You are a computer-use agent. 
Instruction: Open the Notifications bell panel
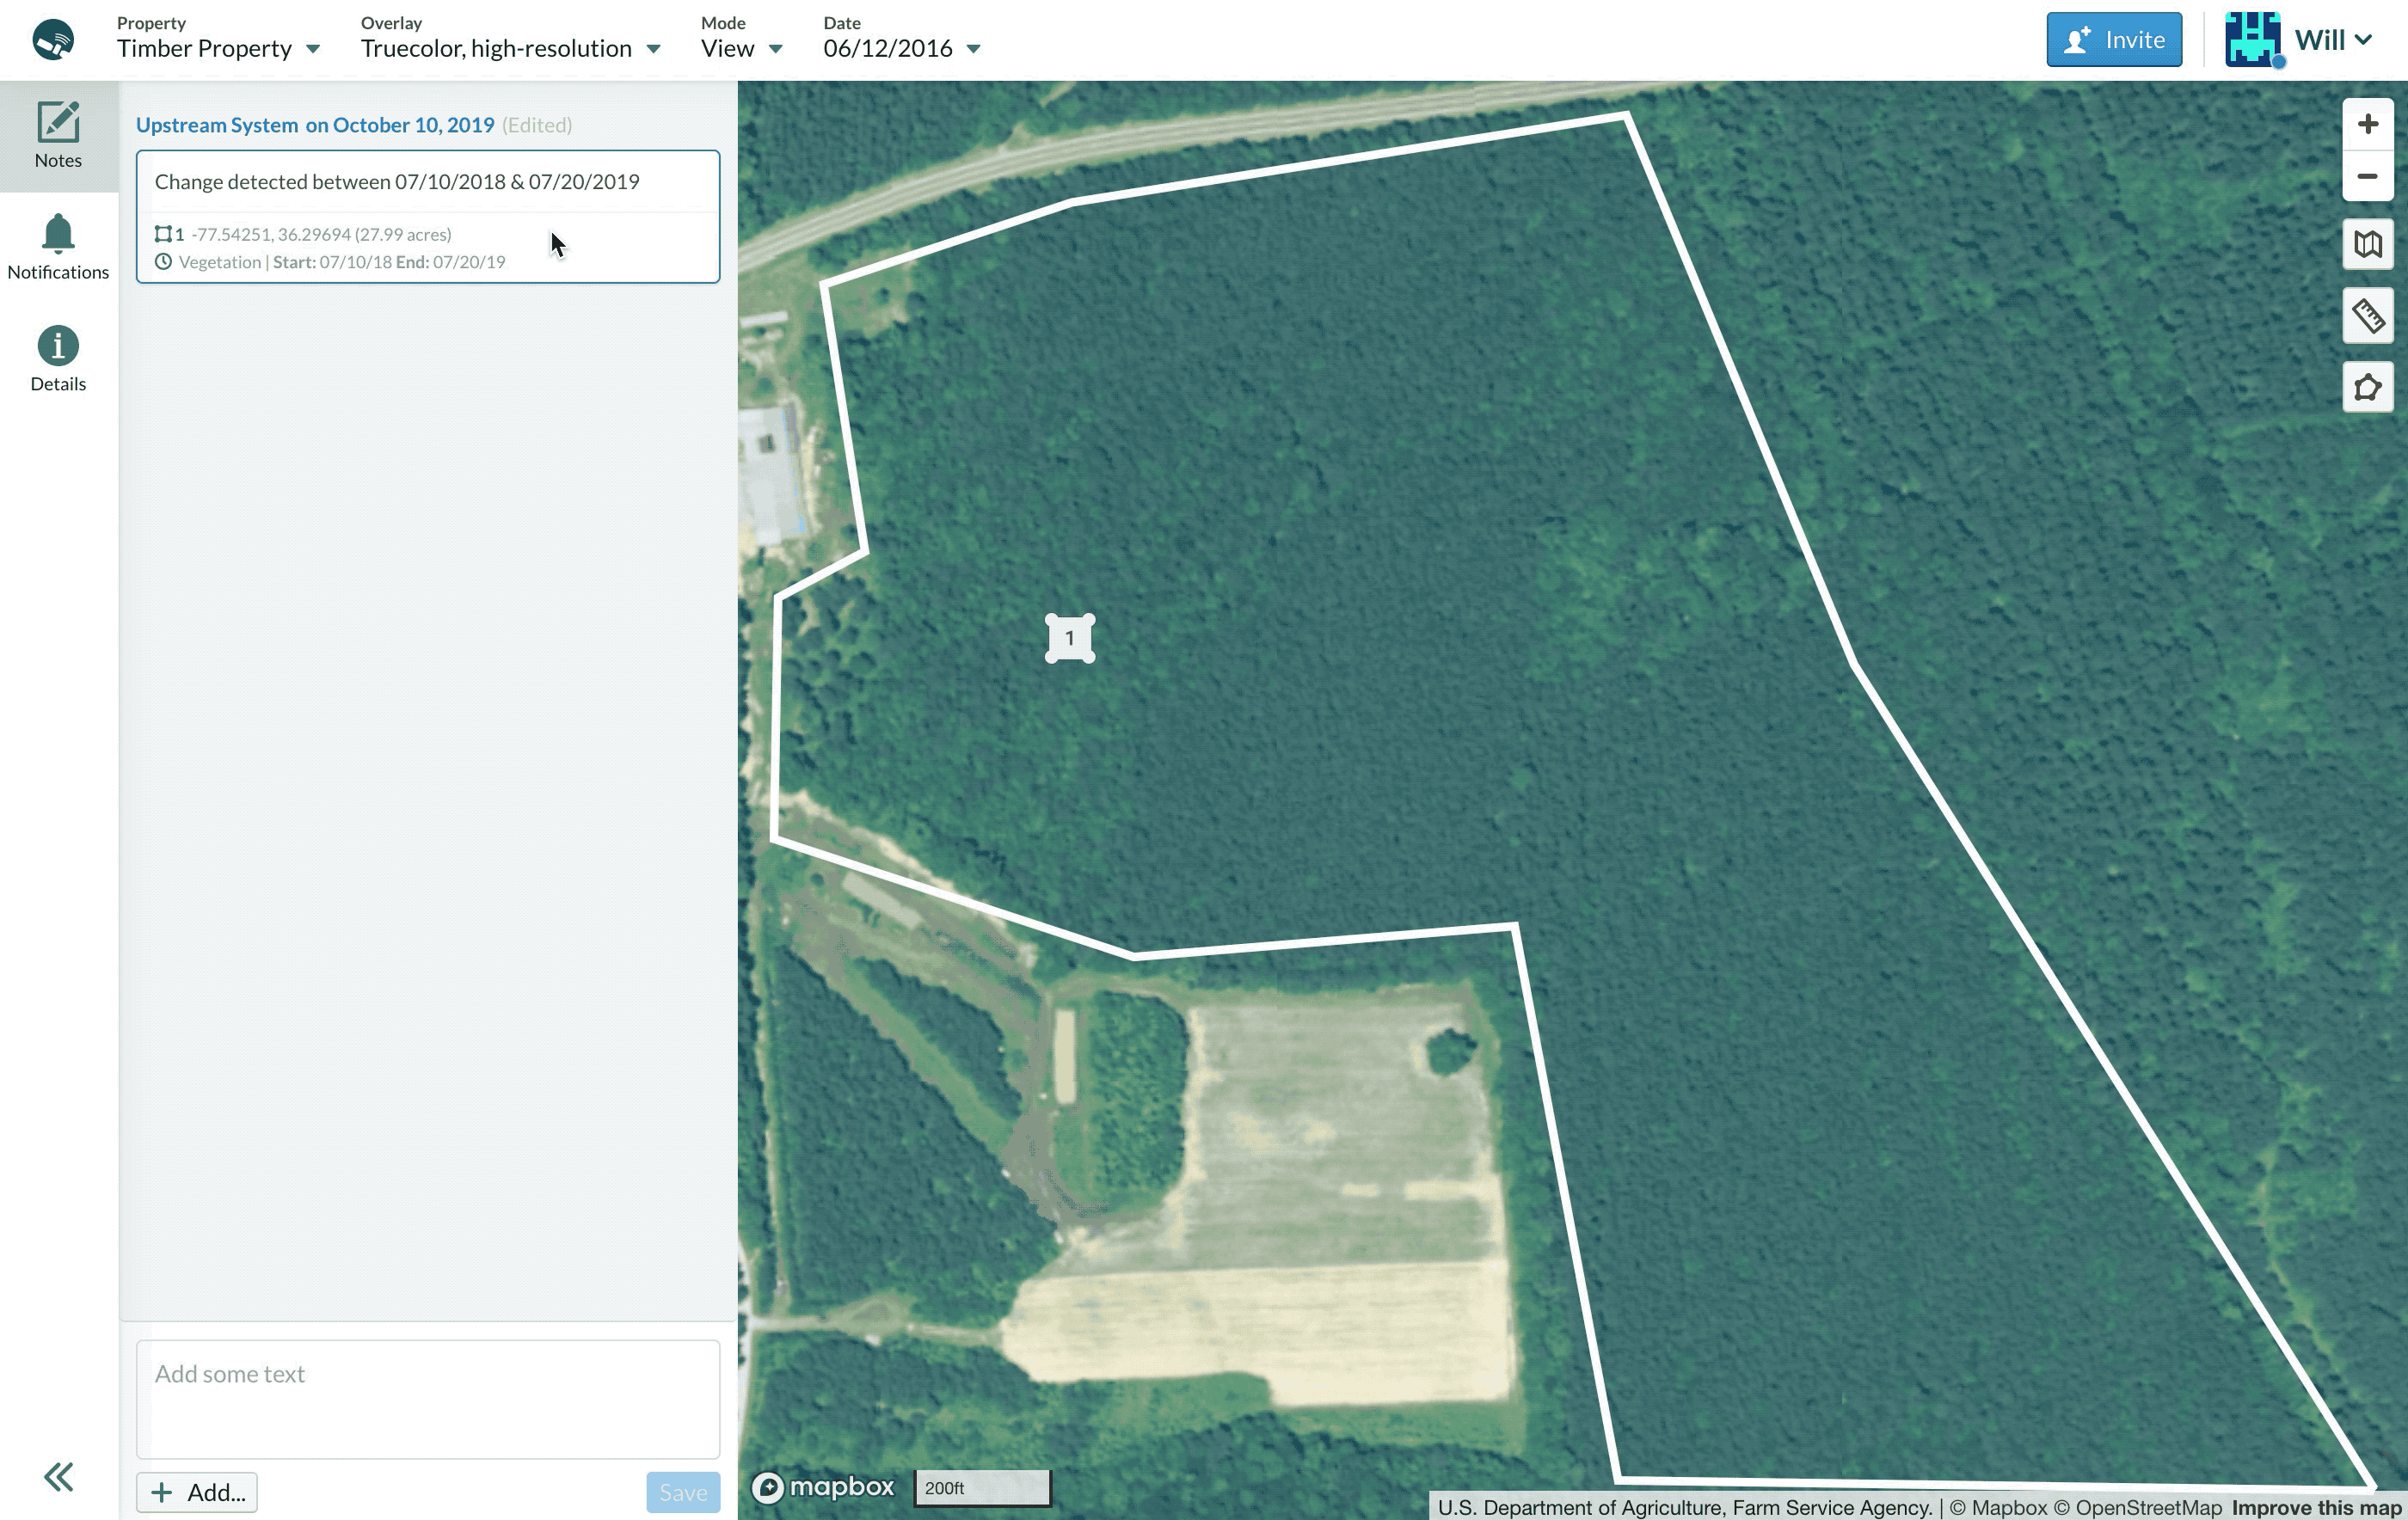coord(58,247)
